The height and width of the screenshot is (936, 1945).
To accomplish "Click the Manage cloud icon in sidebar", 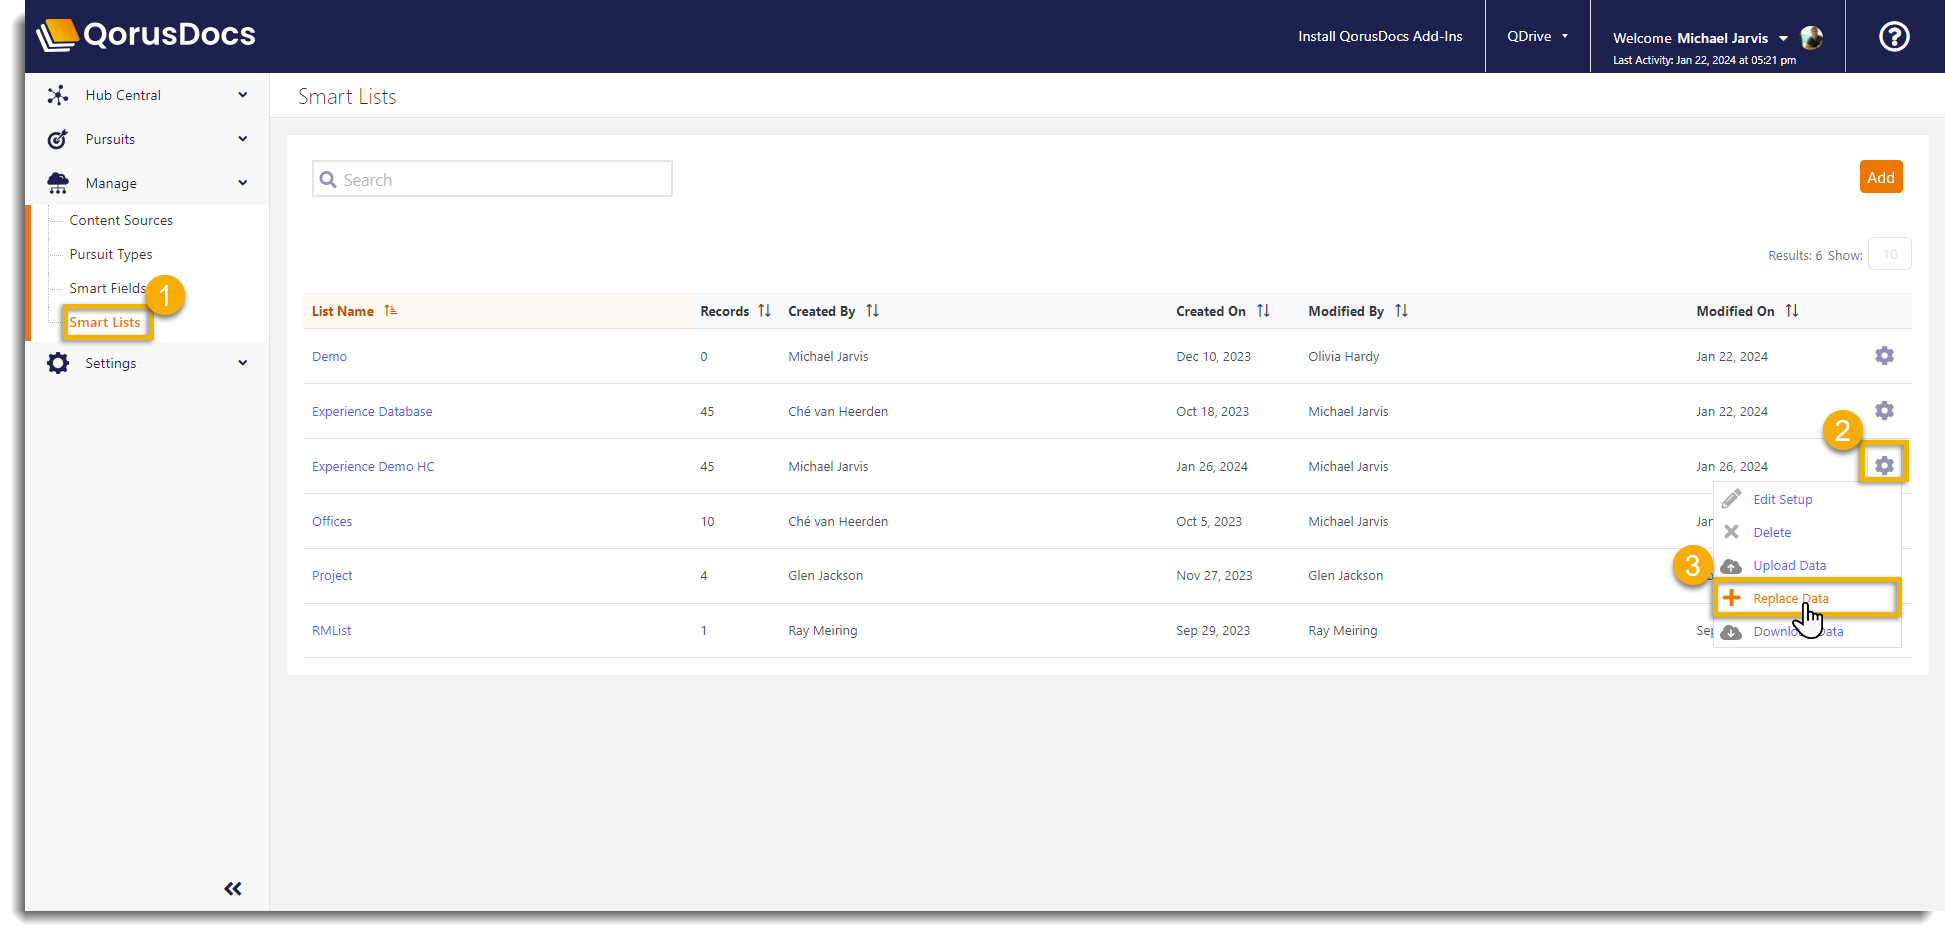I will [x=57, y=182].
